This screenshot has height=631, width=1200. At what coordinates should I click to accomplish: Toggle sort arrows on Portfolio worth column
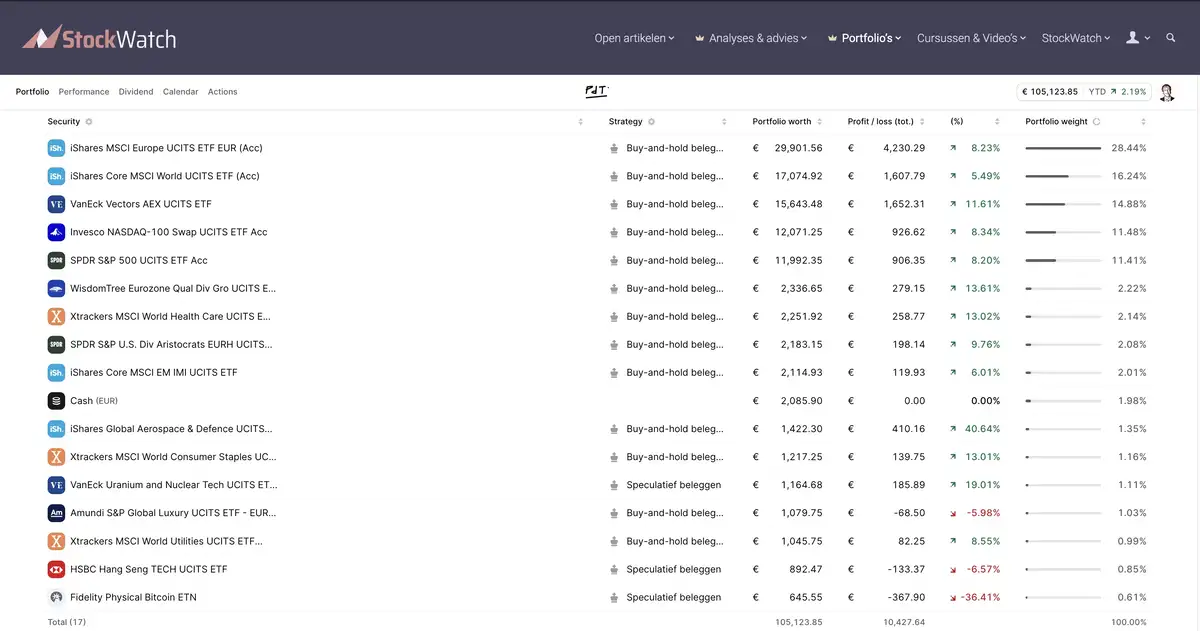click(x=820, y=122)
